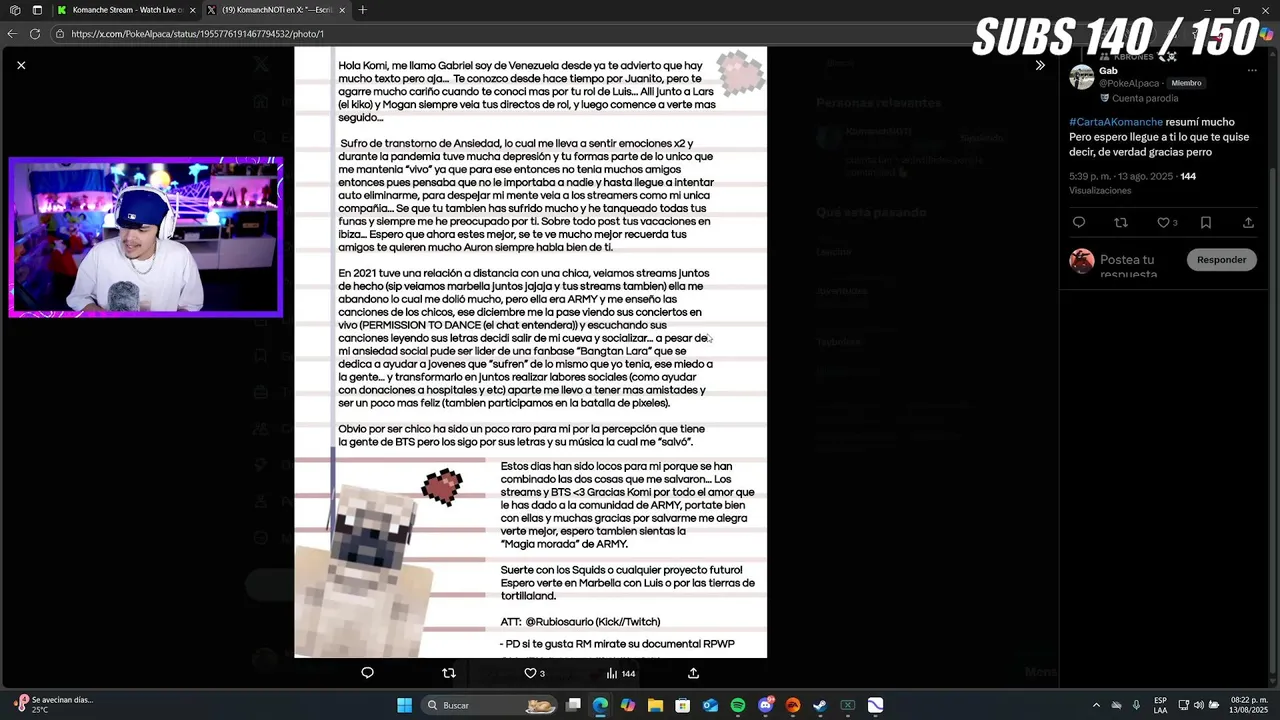Open Copilot icon on taskbar
Image resolution: width=1280 pixels, height=720 pixels.
coord(628,705)
